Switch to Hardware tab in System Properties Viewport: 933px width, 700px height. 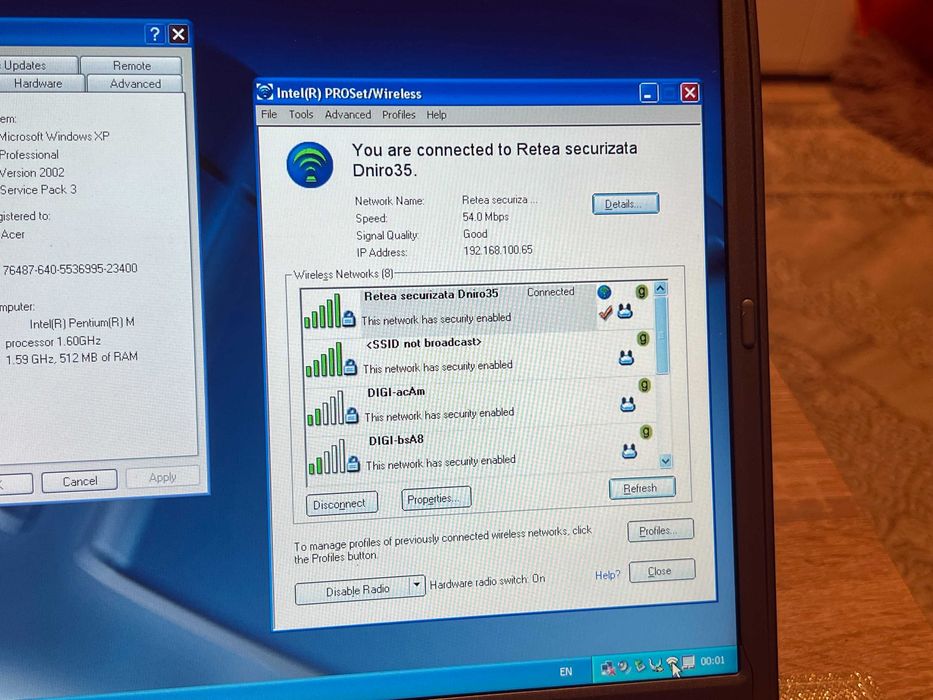[x=39, y=83]
